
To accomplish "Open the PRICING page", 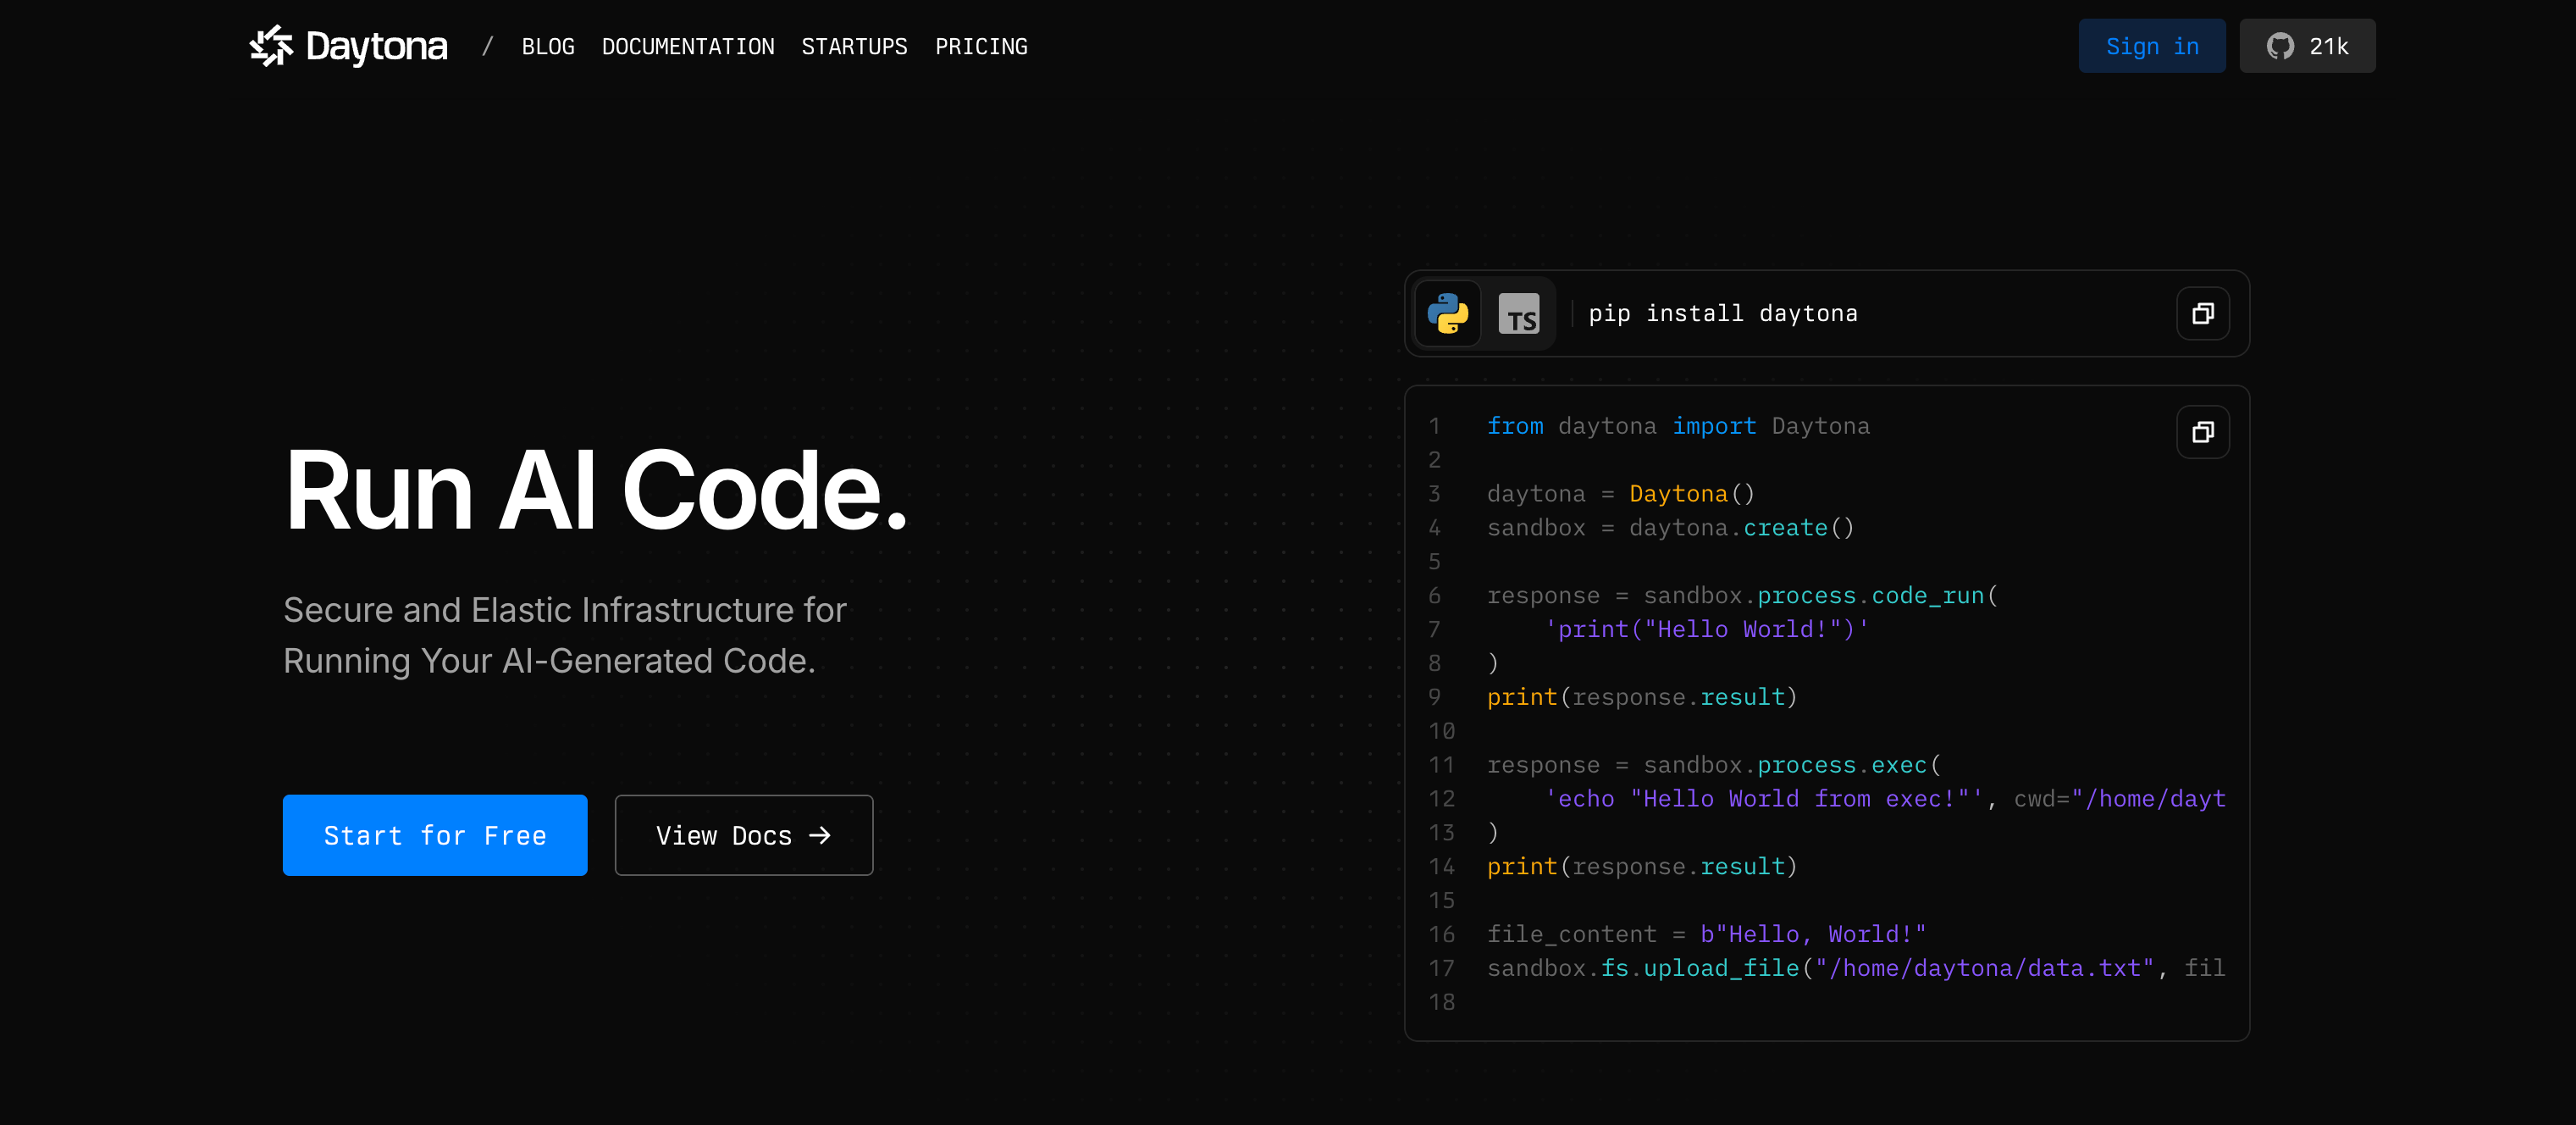I will click(981, 47).
